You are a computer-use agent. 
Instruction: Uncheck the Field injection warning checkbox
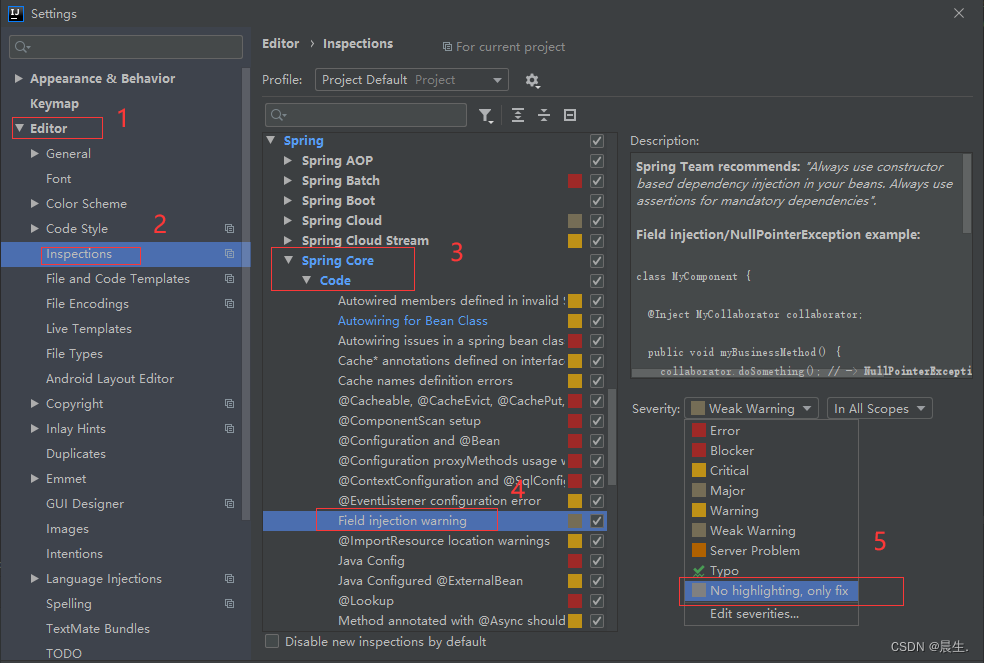click(x=597, y=520)
